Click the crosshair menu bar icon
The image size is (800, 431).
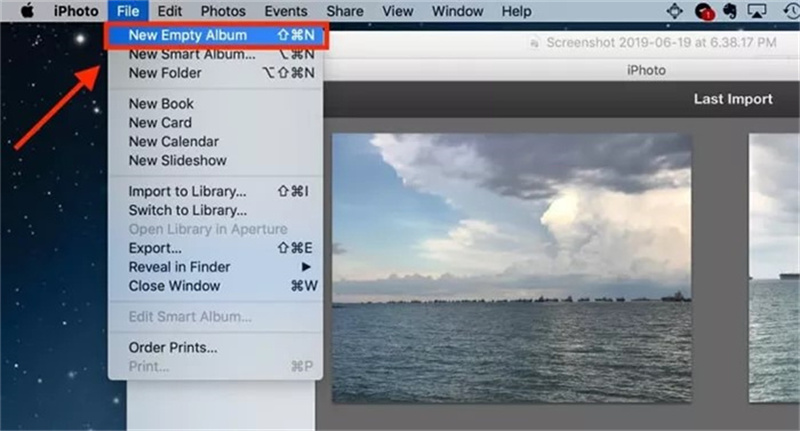pyautogui.click(x=674, y=11)
